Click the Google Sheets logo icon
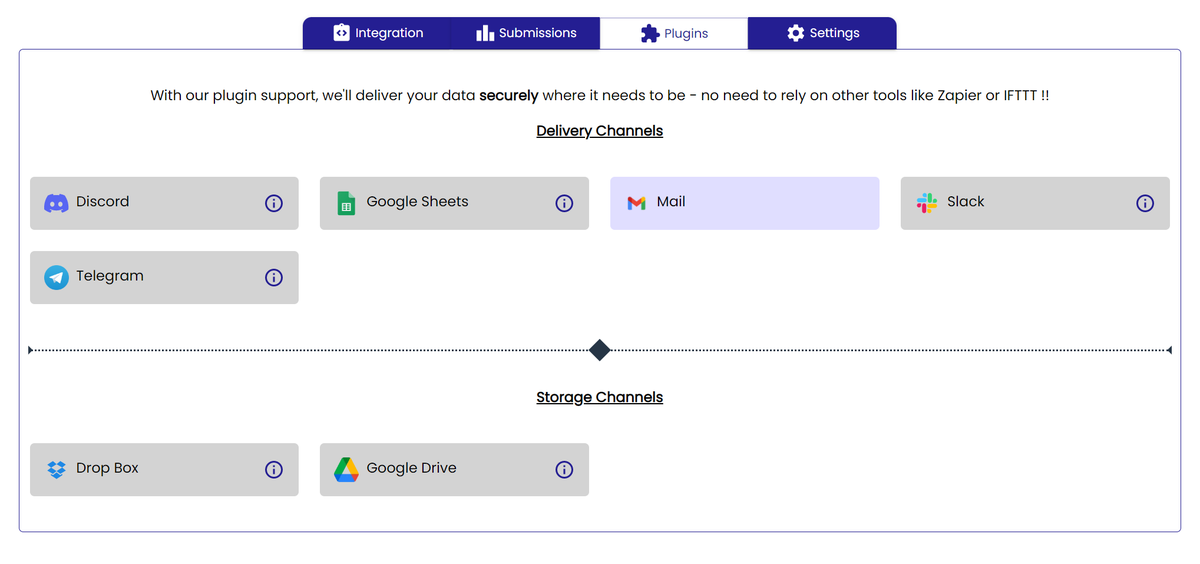The image size is (1200, 564). tap(346, 203)
